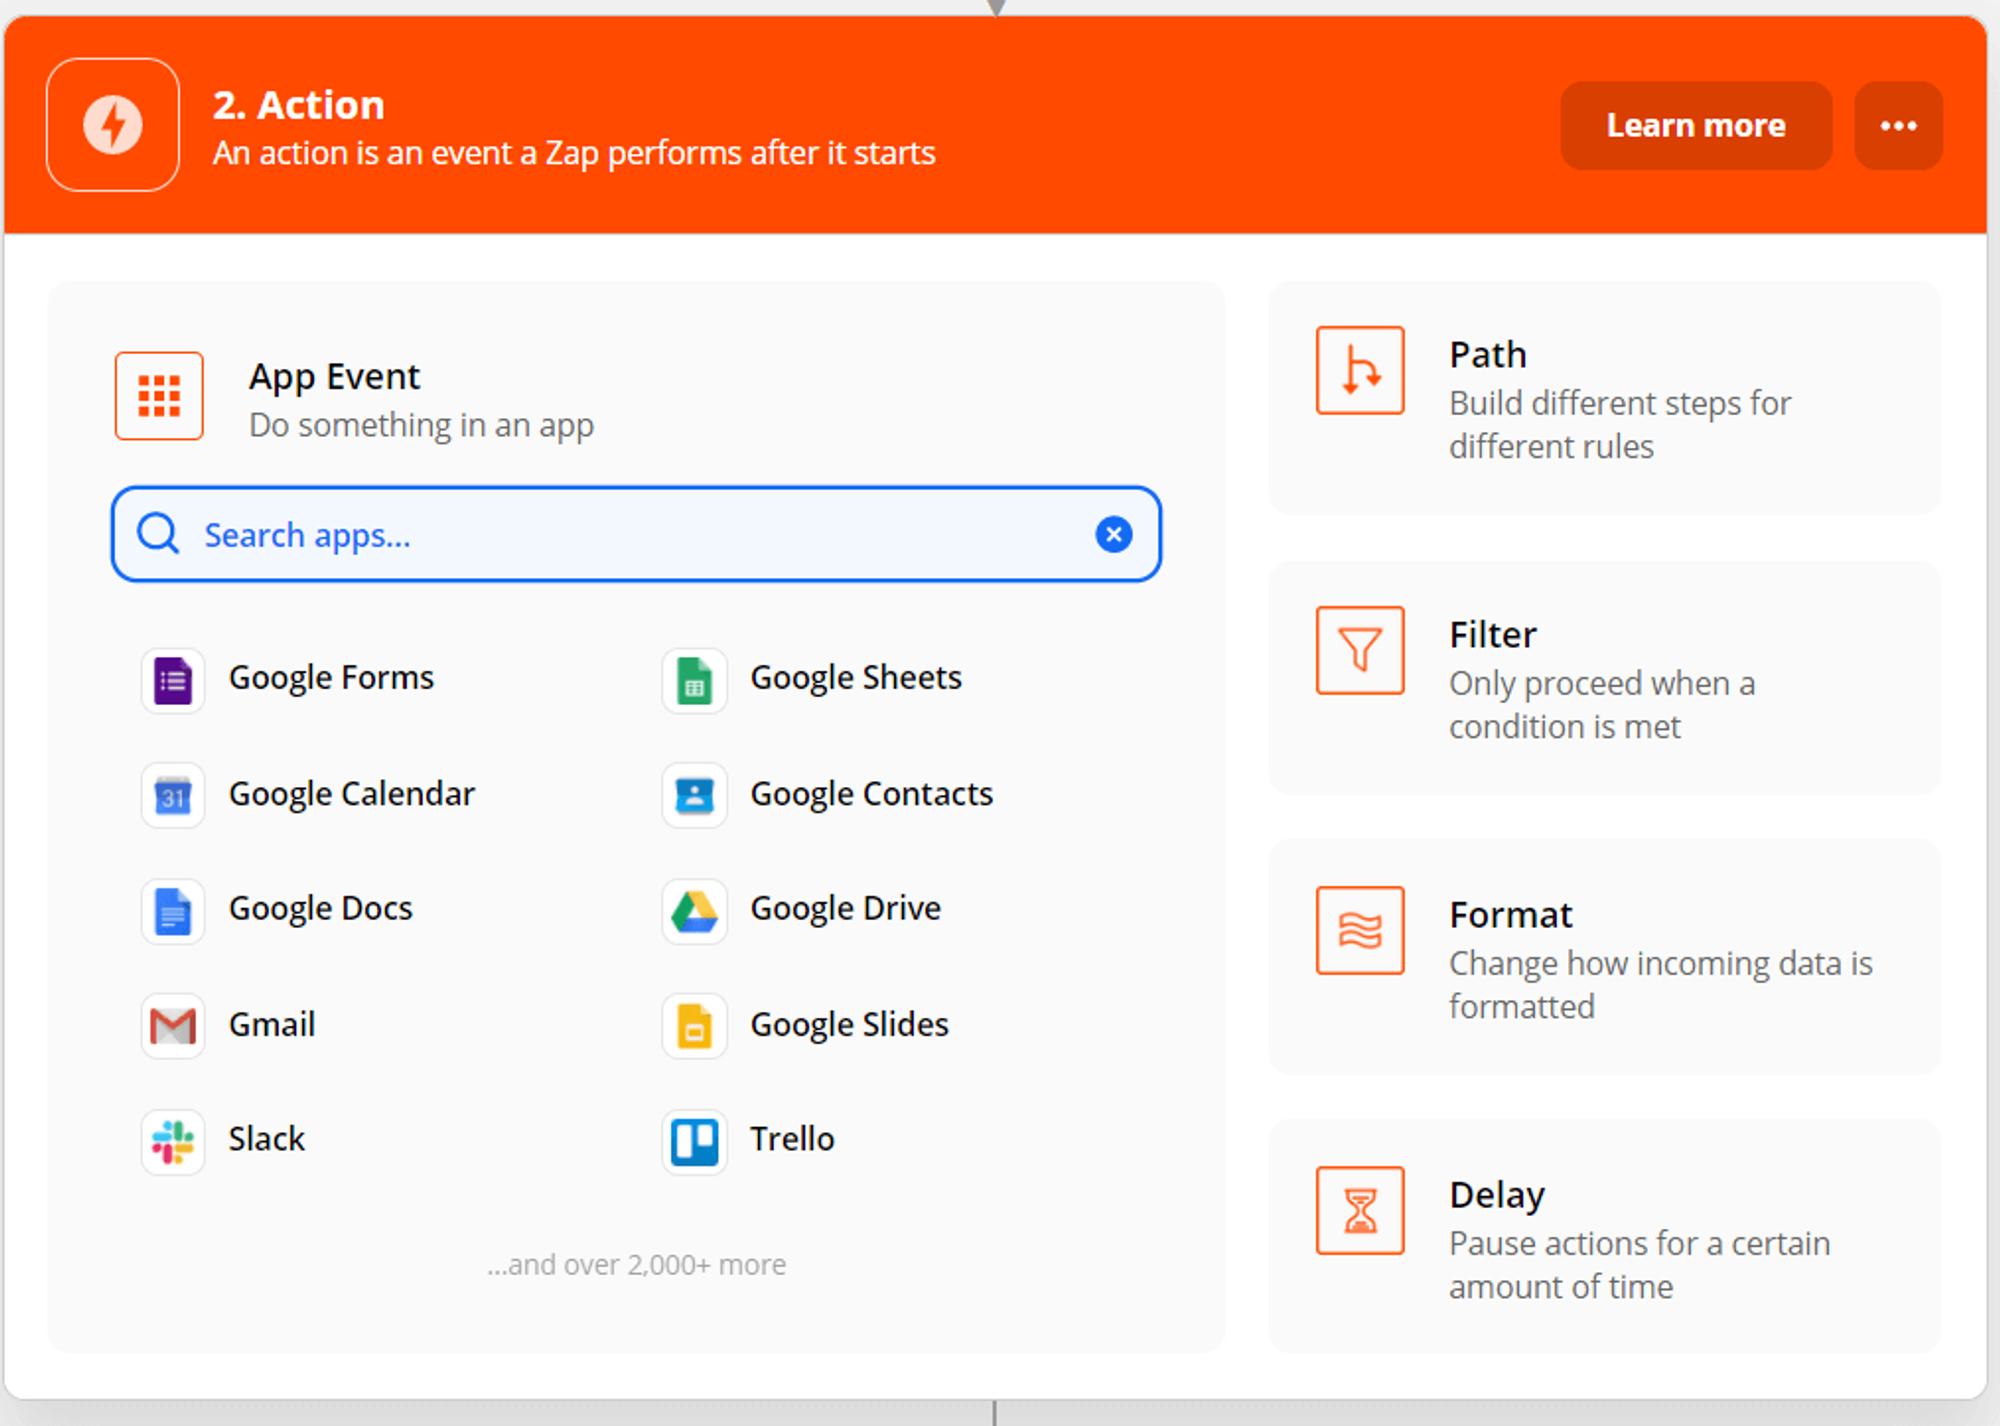Click the Google Forms label

pyautogui.click(x=331, y=678)
